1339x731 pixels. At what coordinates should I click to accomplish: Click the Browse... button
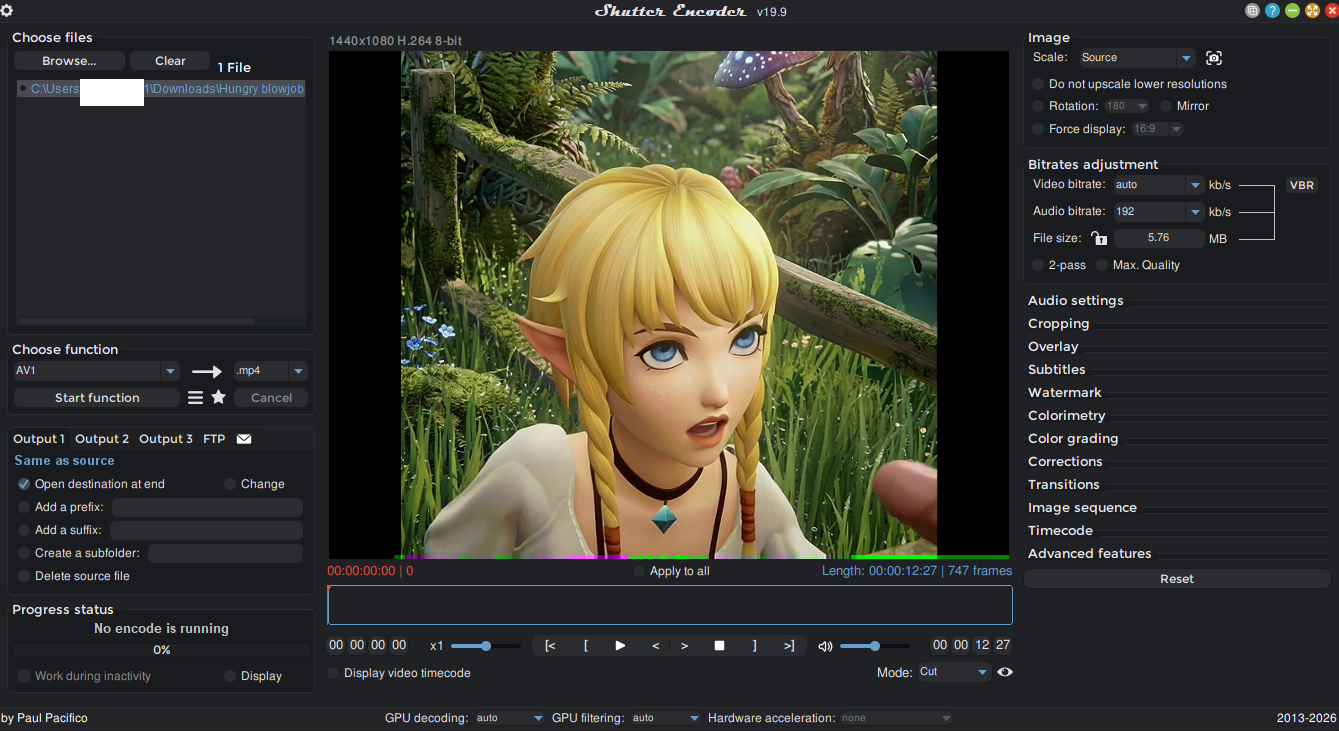coord(69,61)
